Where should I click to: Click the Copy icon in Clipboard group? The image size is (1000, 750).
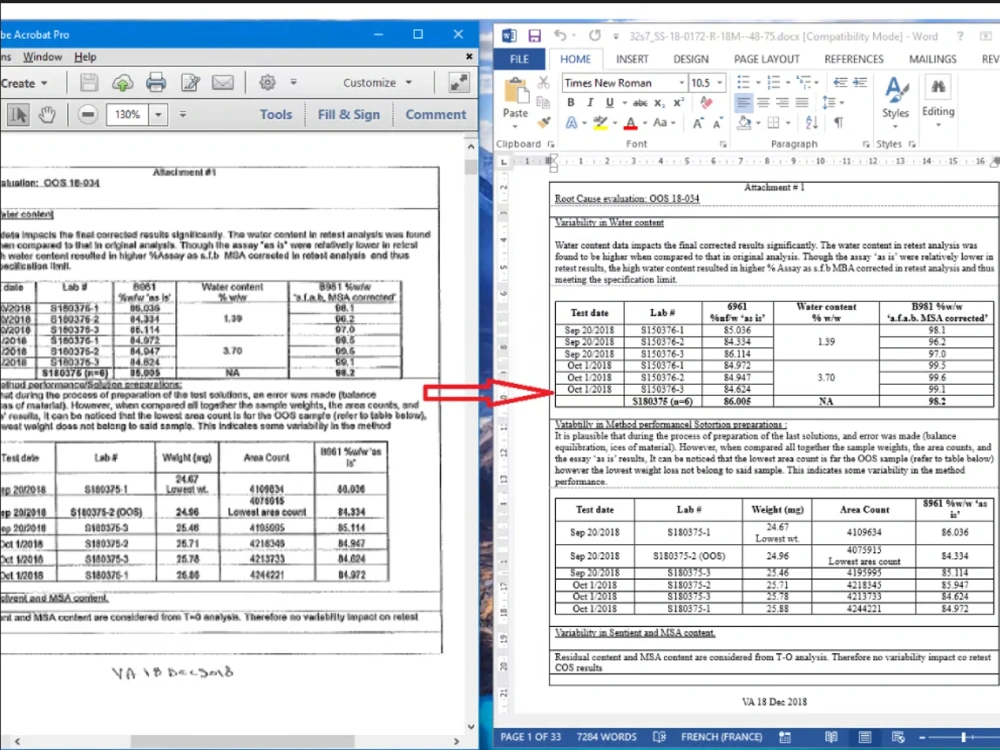click(x=543, y=102)
